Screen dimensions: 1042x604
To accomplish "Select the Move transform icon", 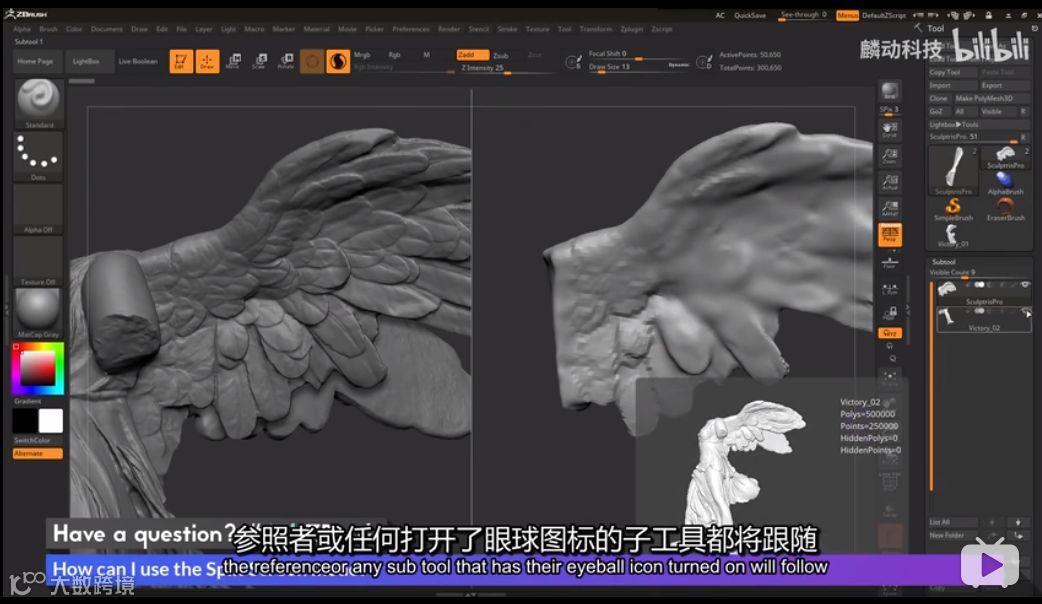I will 233,61.
